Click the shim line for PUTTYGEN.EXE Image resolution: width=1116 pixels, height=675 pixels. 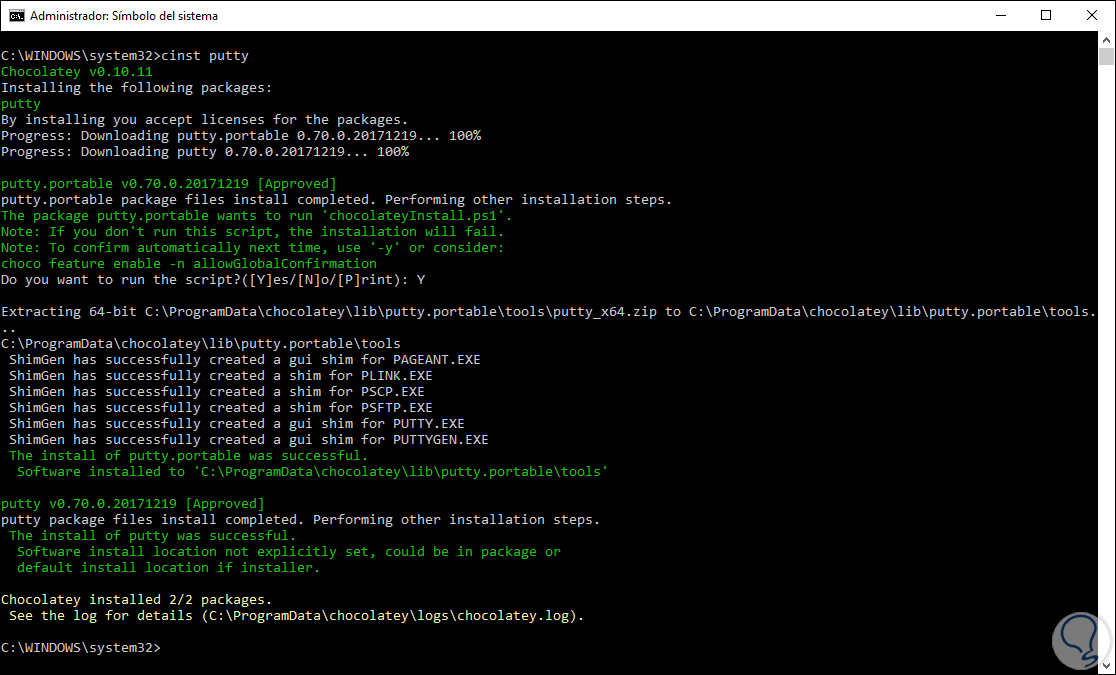coord(248,439)
